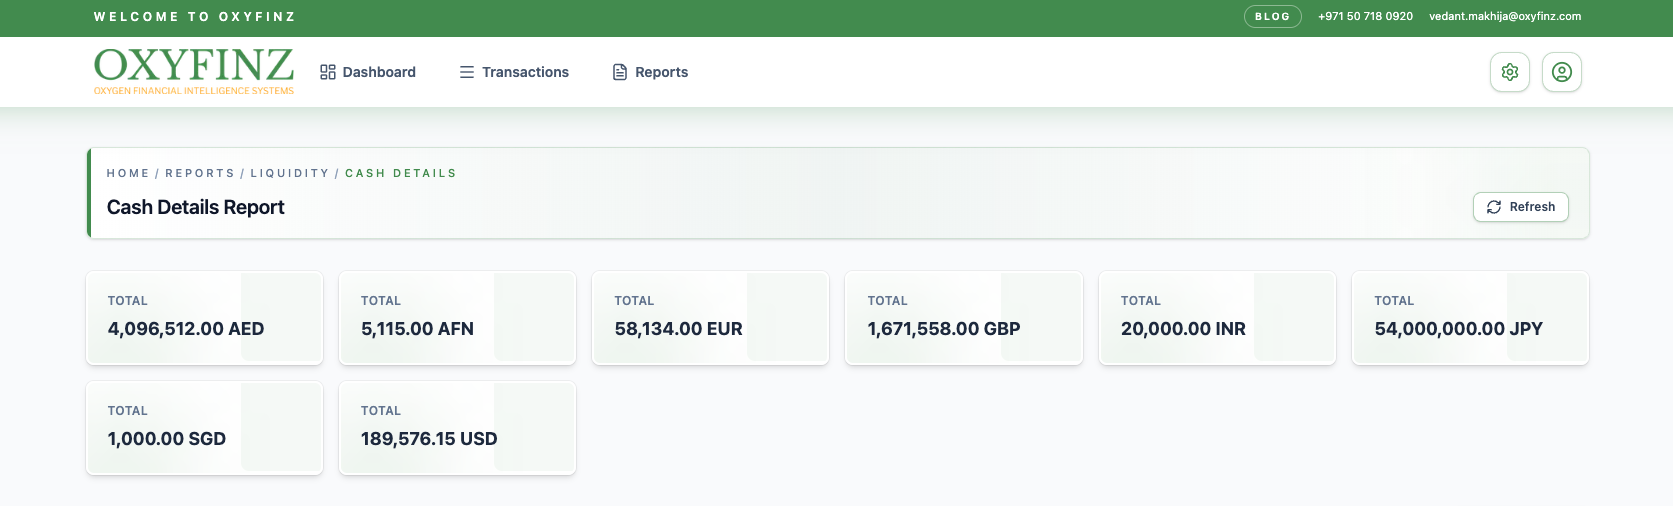Viewport: 1673px width, 506px height.
Task: Select the total AED card
Action: 204,318
